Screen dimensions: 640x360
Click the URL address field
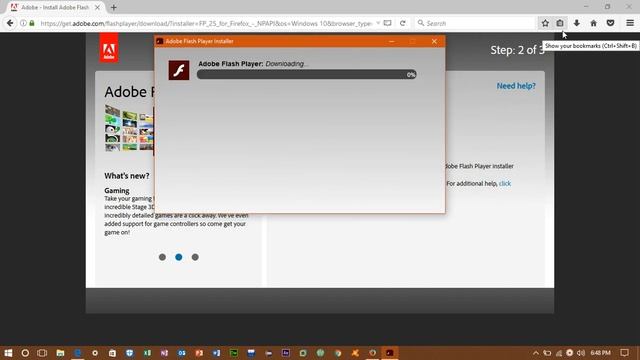pos(206,23)
